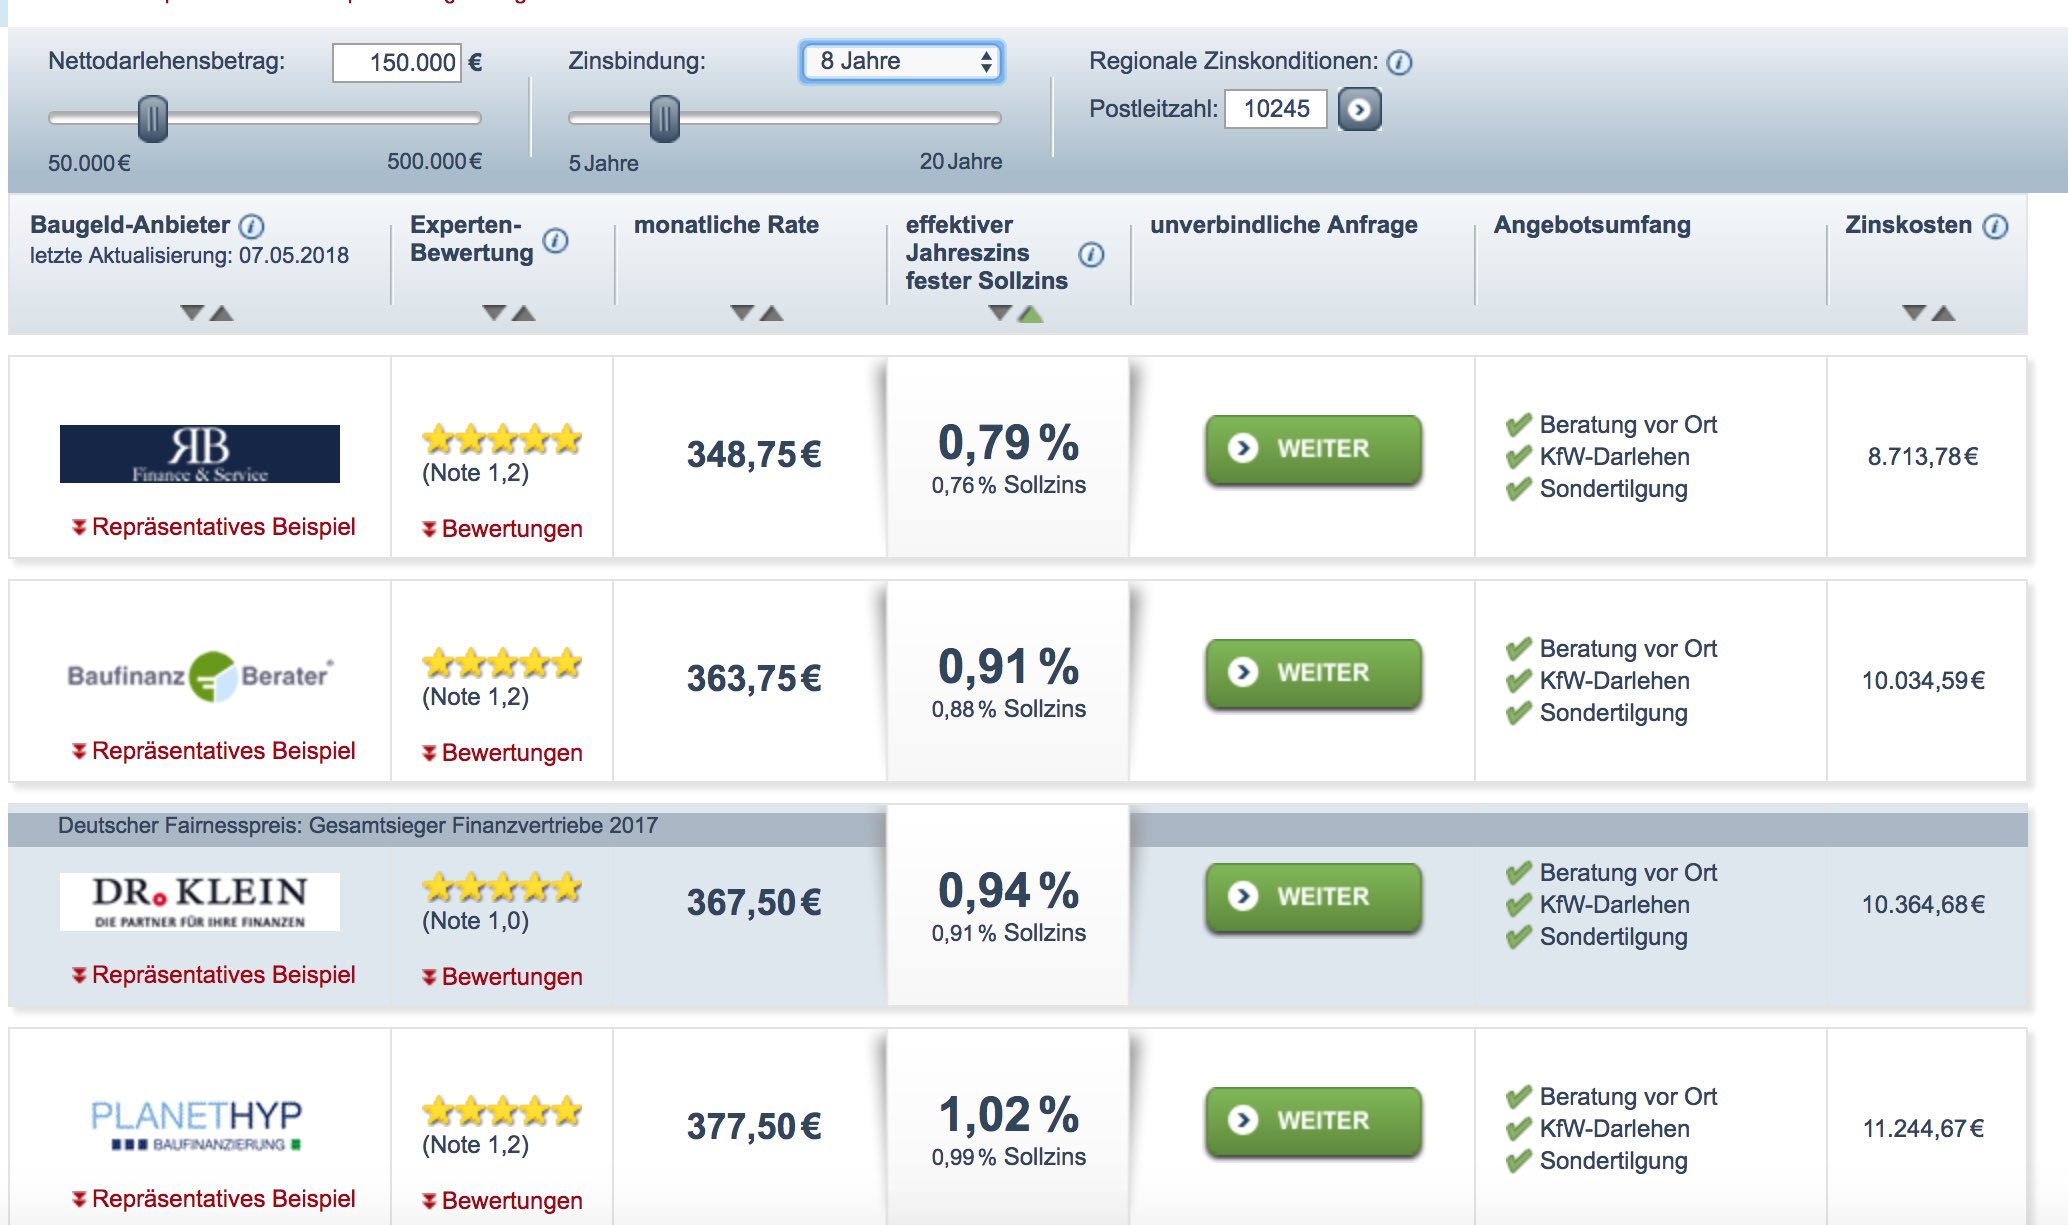Open info icon beside Baugeld-Anbieter header
2068x1225 pixels.
tap(252, 226)
